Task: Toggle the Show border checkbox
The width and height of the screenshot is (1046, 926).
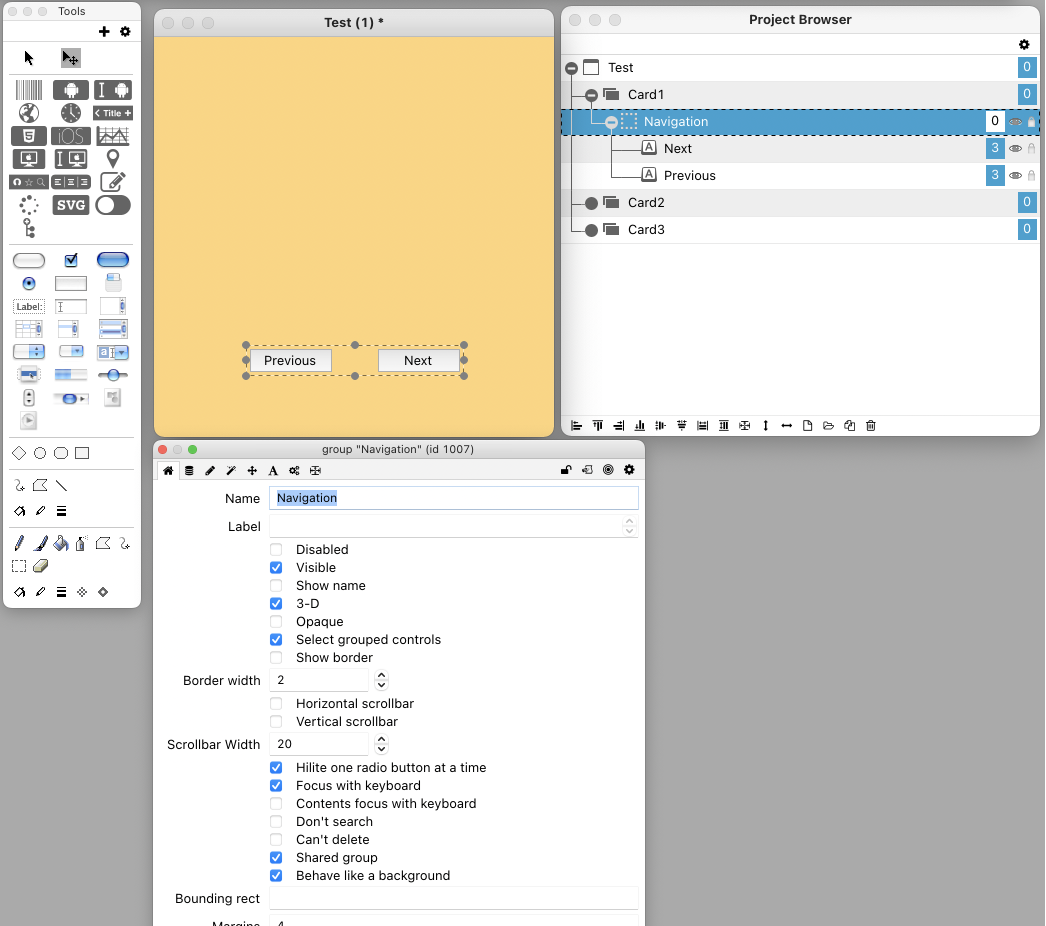Action: point(276,658)
